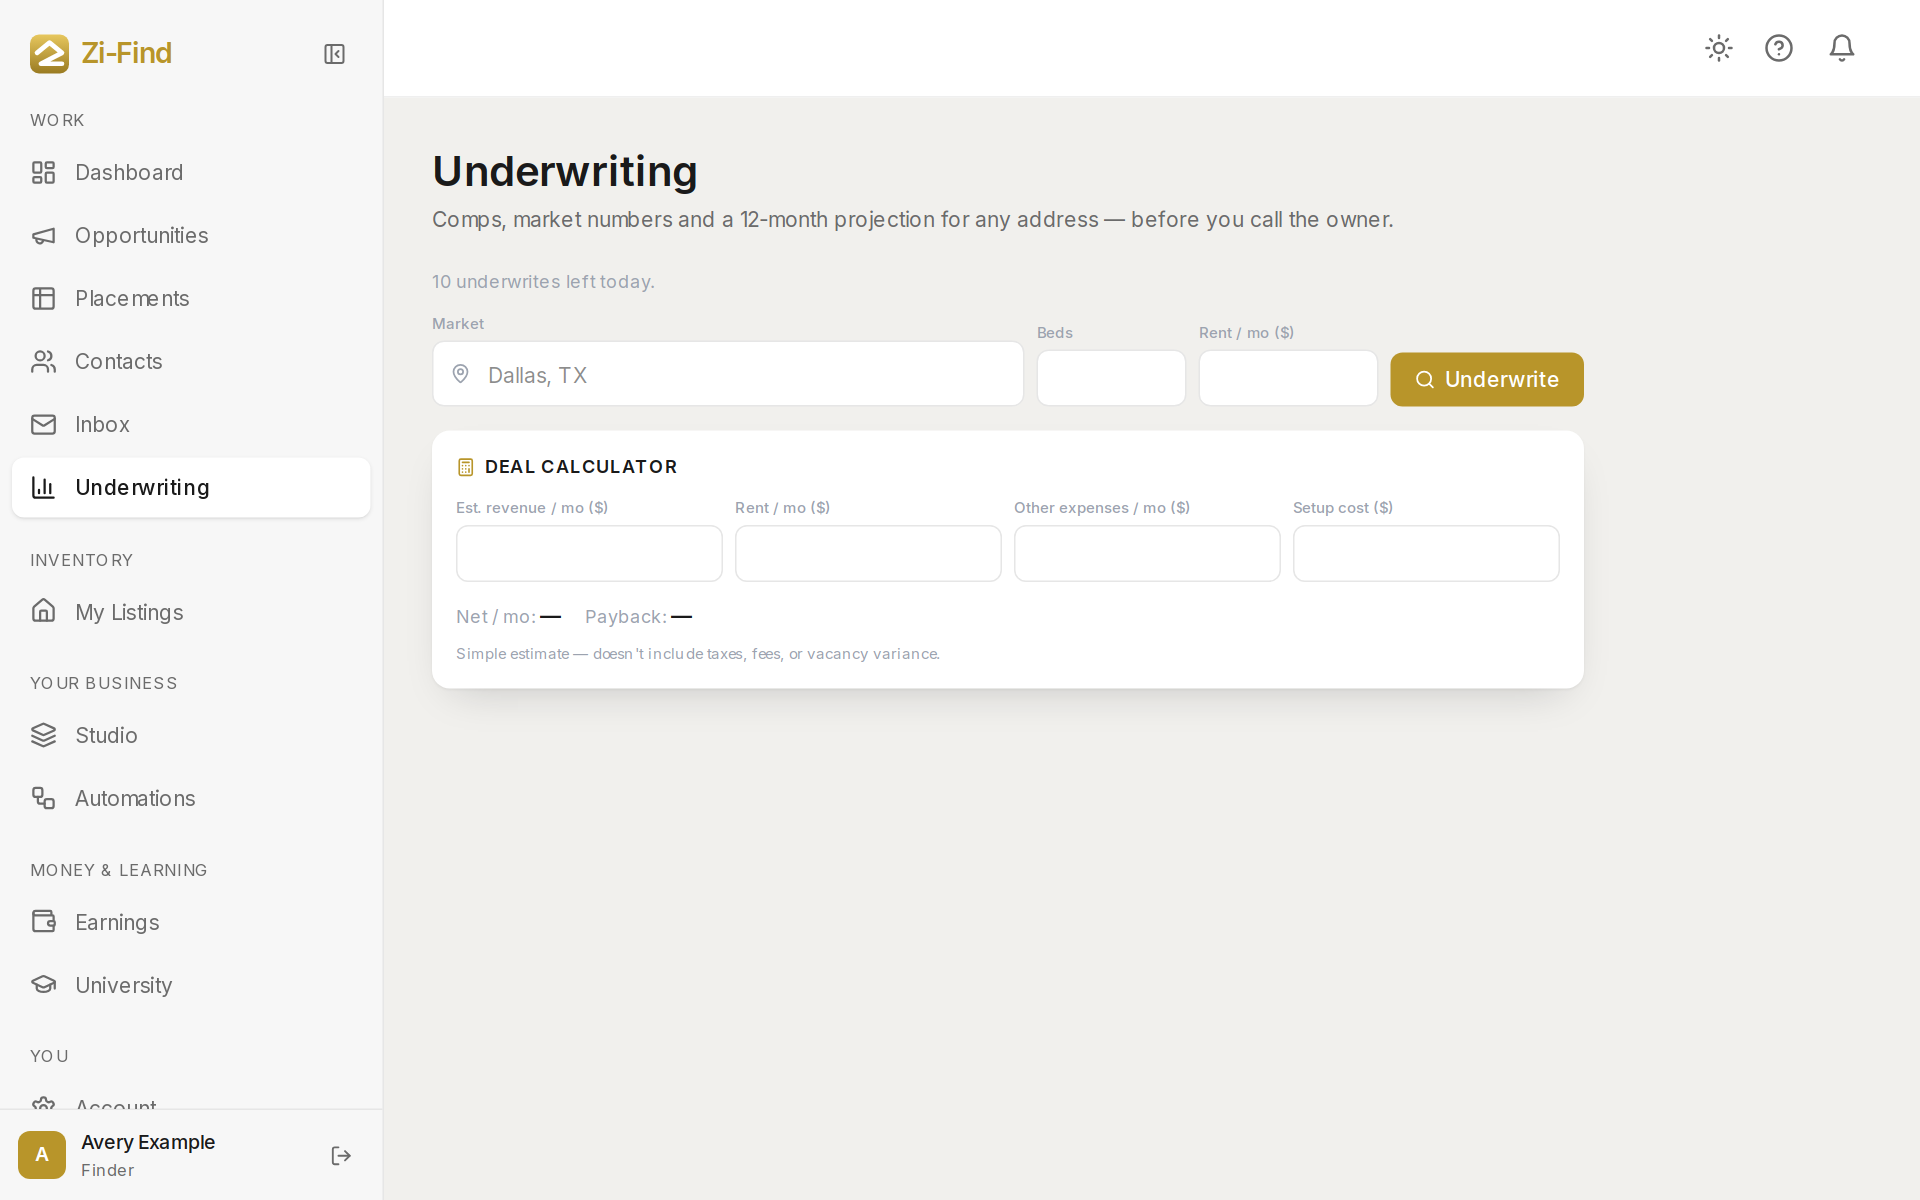1920x1200 pixels.
Task: Click the map pin icon in Market field
Action: [x=461, y=374]
